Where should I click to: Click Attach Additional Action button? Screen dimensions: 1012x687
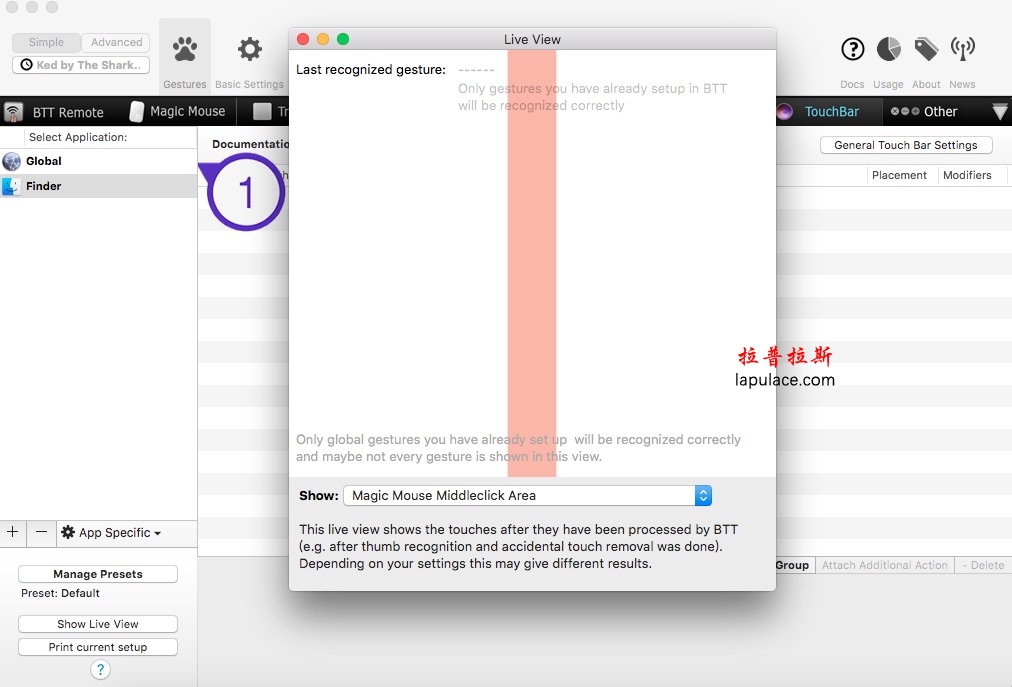(x=884, y=565)
